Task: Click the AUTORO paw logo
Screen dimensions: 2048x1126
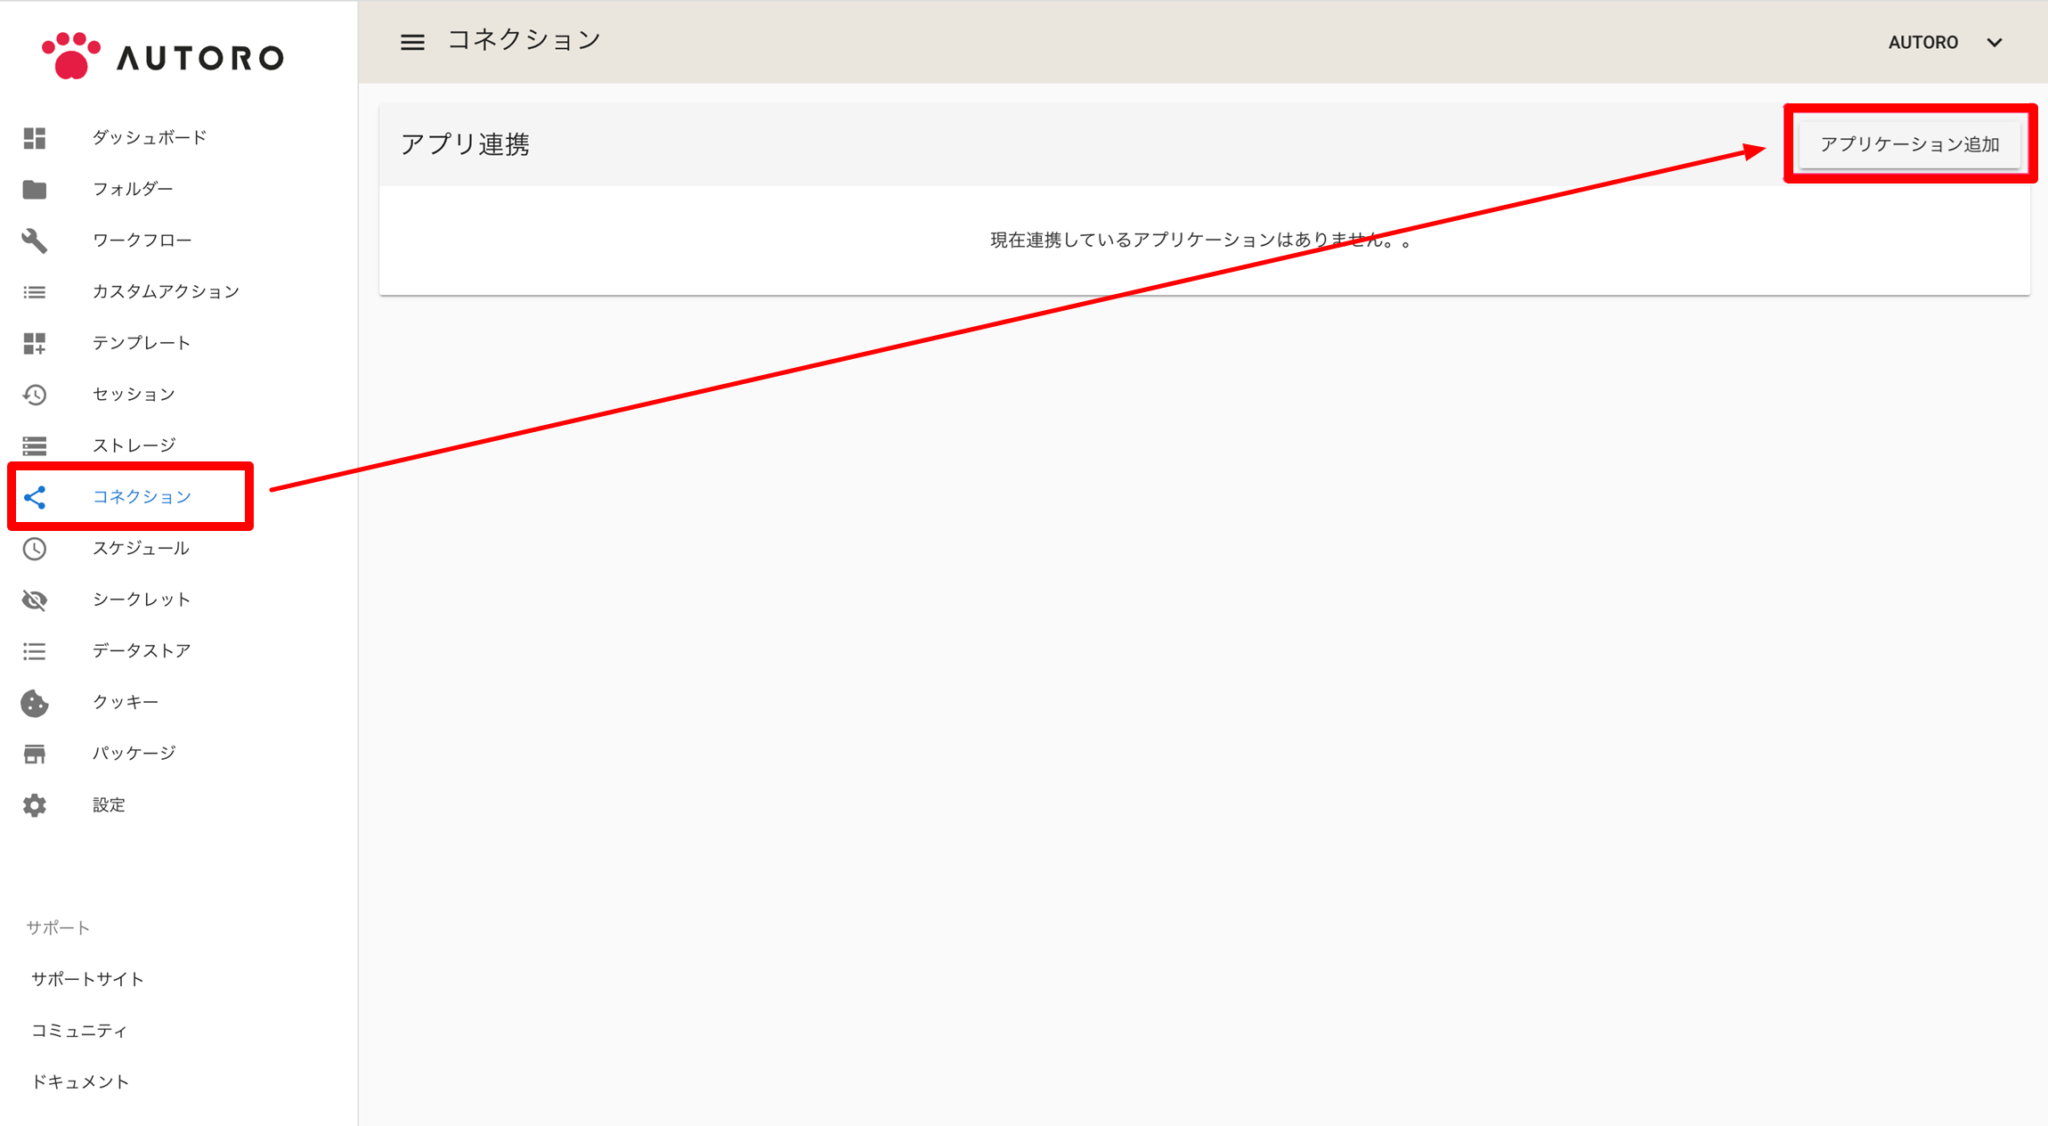Action: [70, 55]
